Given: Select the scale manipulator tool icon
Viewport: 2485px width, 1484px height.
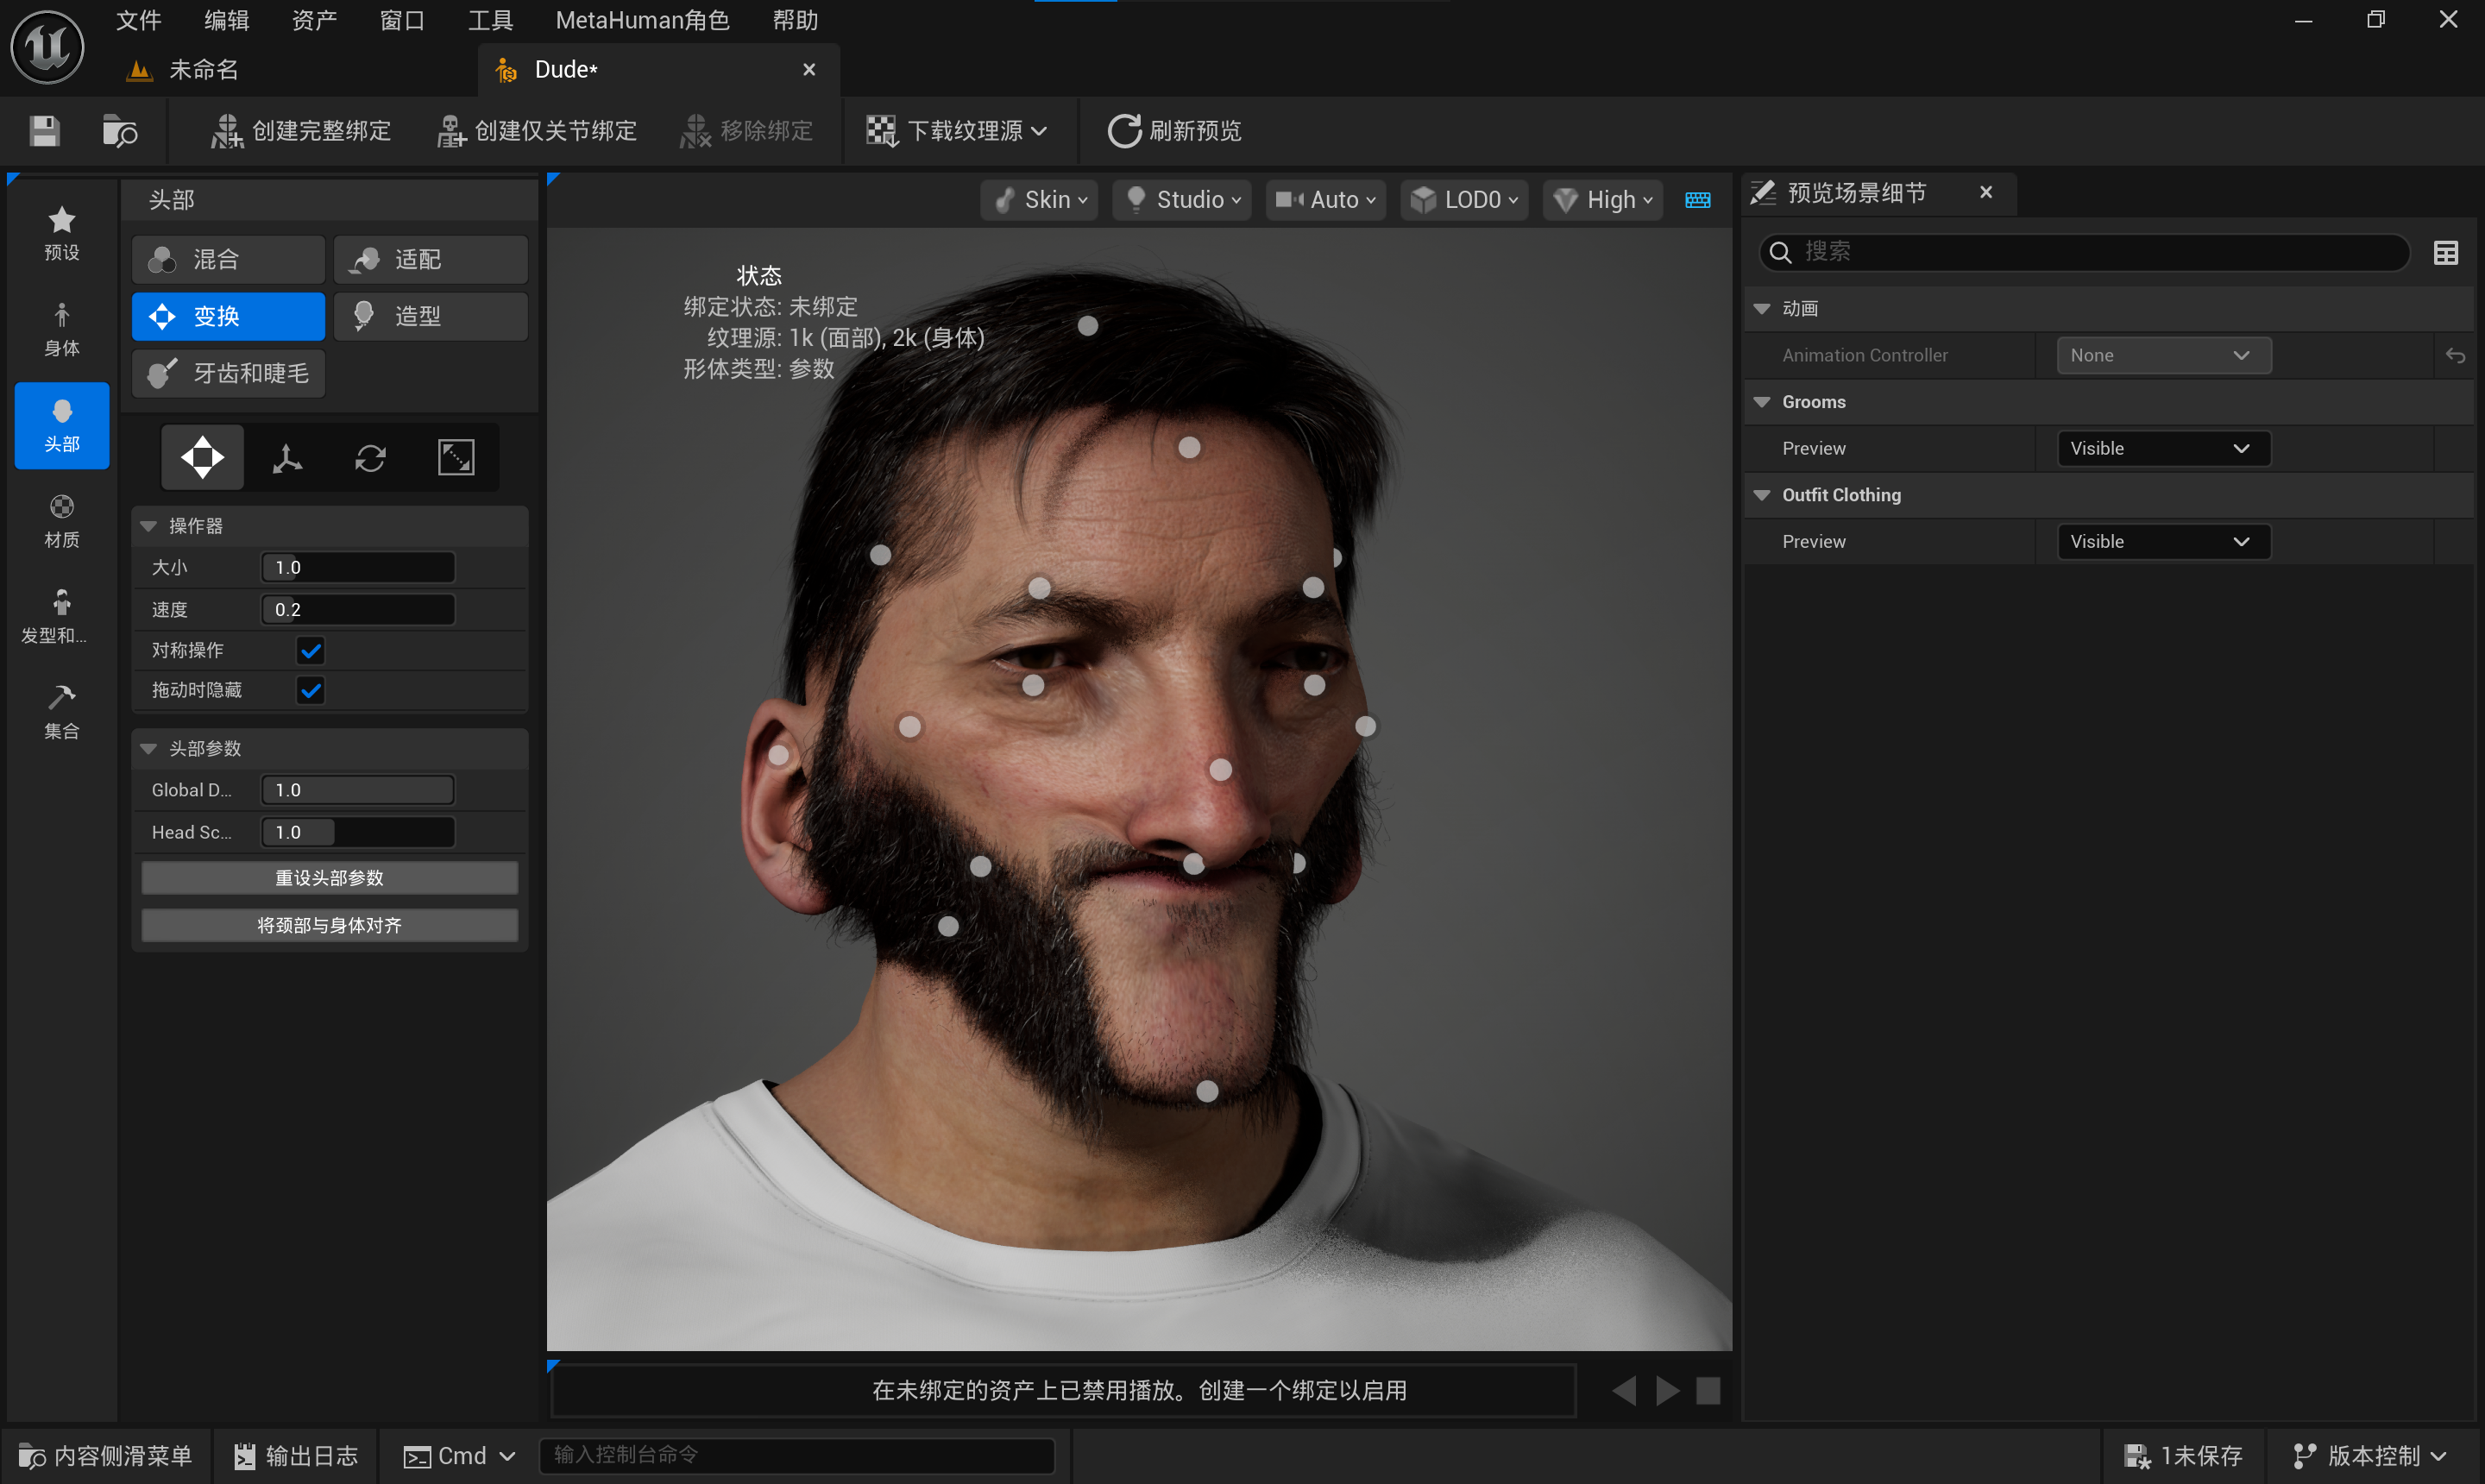Looking at the screenshot, I should pos(456,458).
